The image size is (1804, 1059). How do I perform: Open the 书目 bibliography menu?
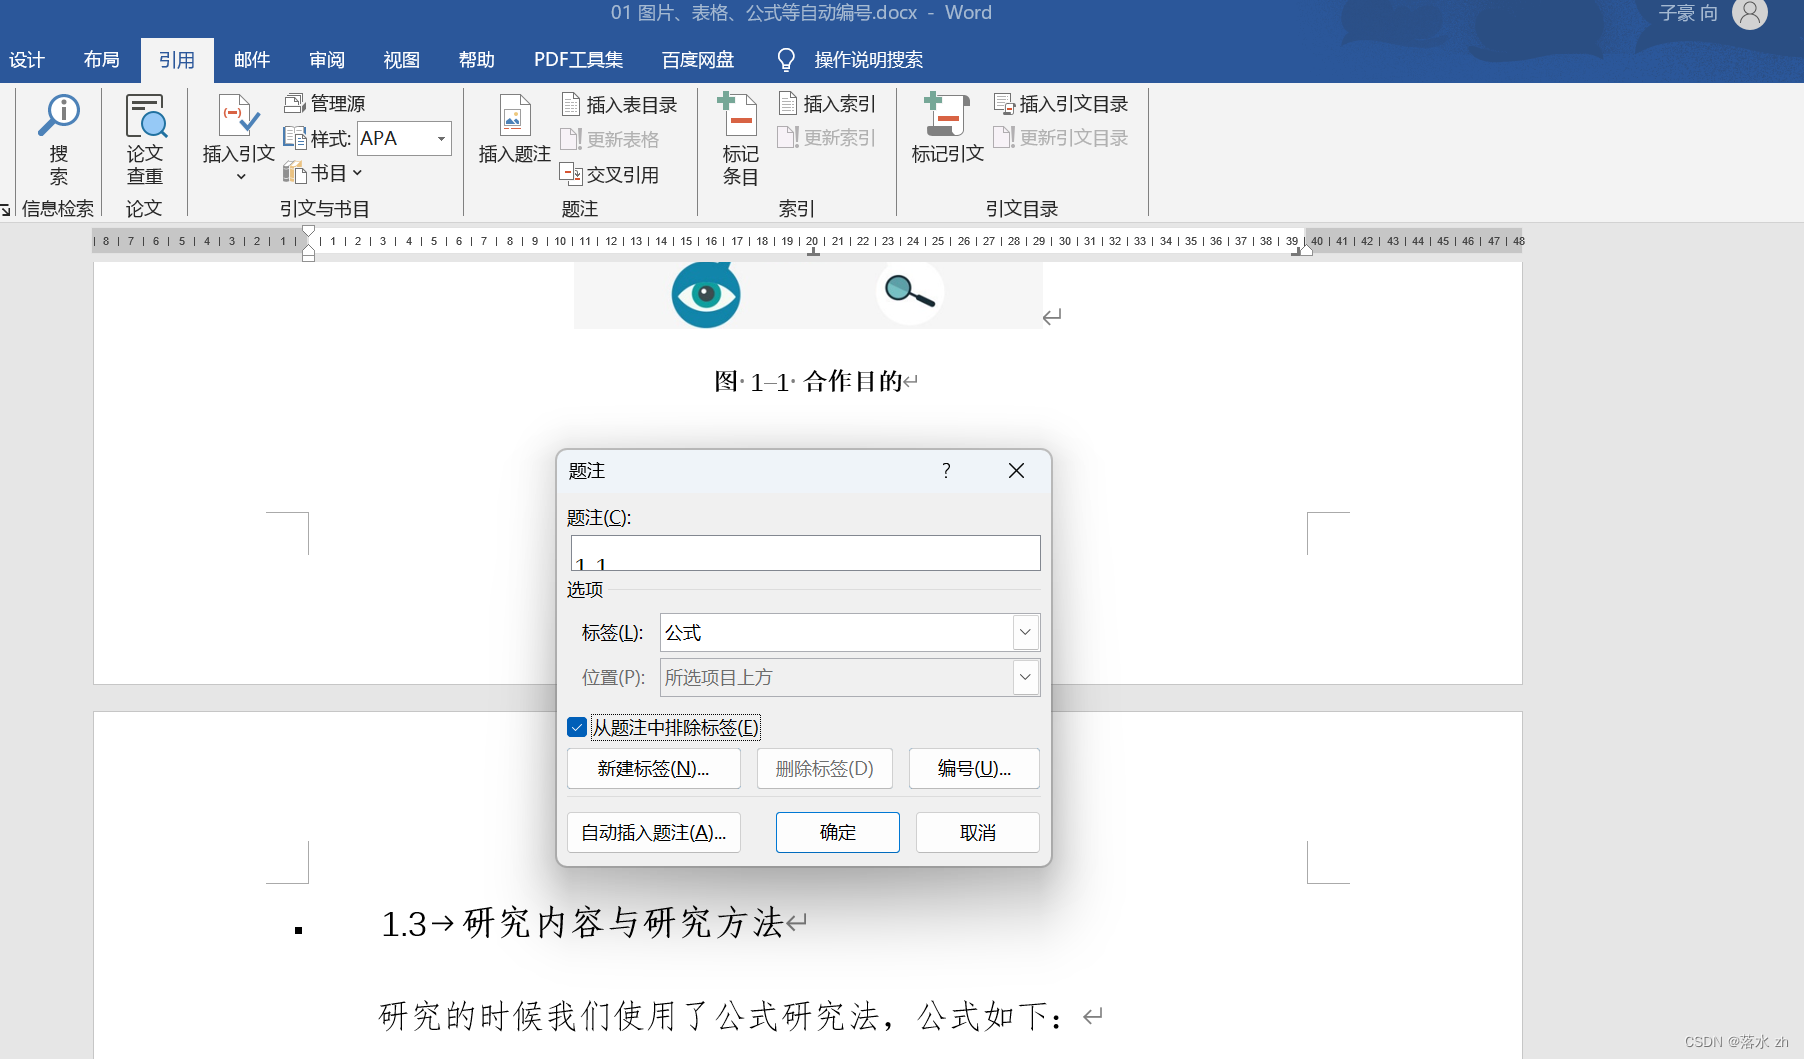point(323,173)
